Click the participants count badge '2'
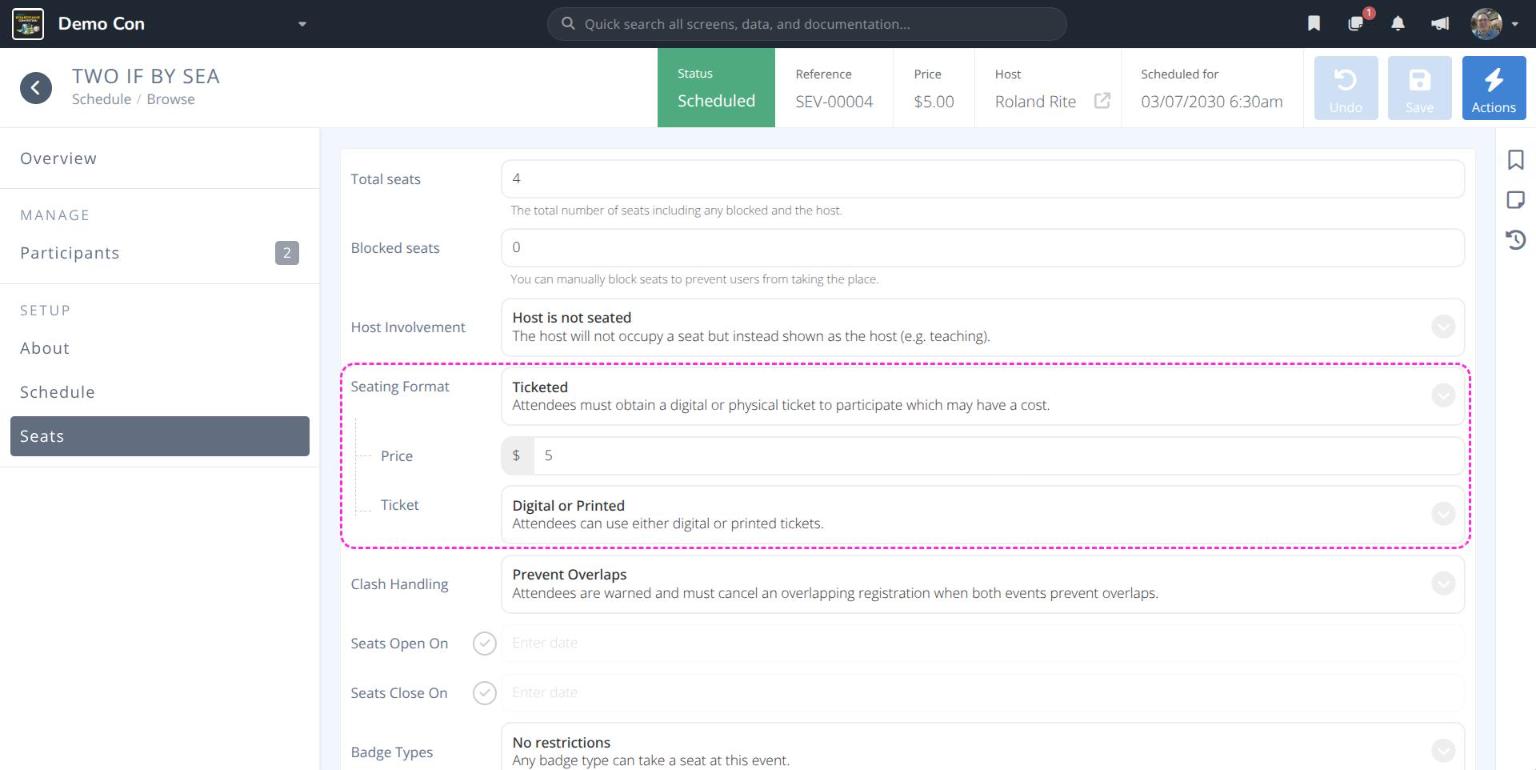 pos(287,253)
